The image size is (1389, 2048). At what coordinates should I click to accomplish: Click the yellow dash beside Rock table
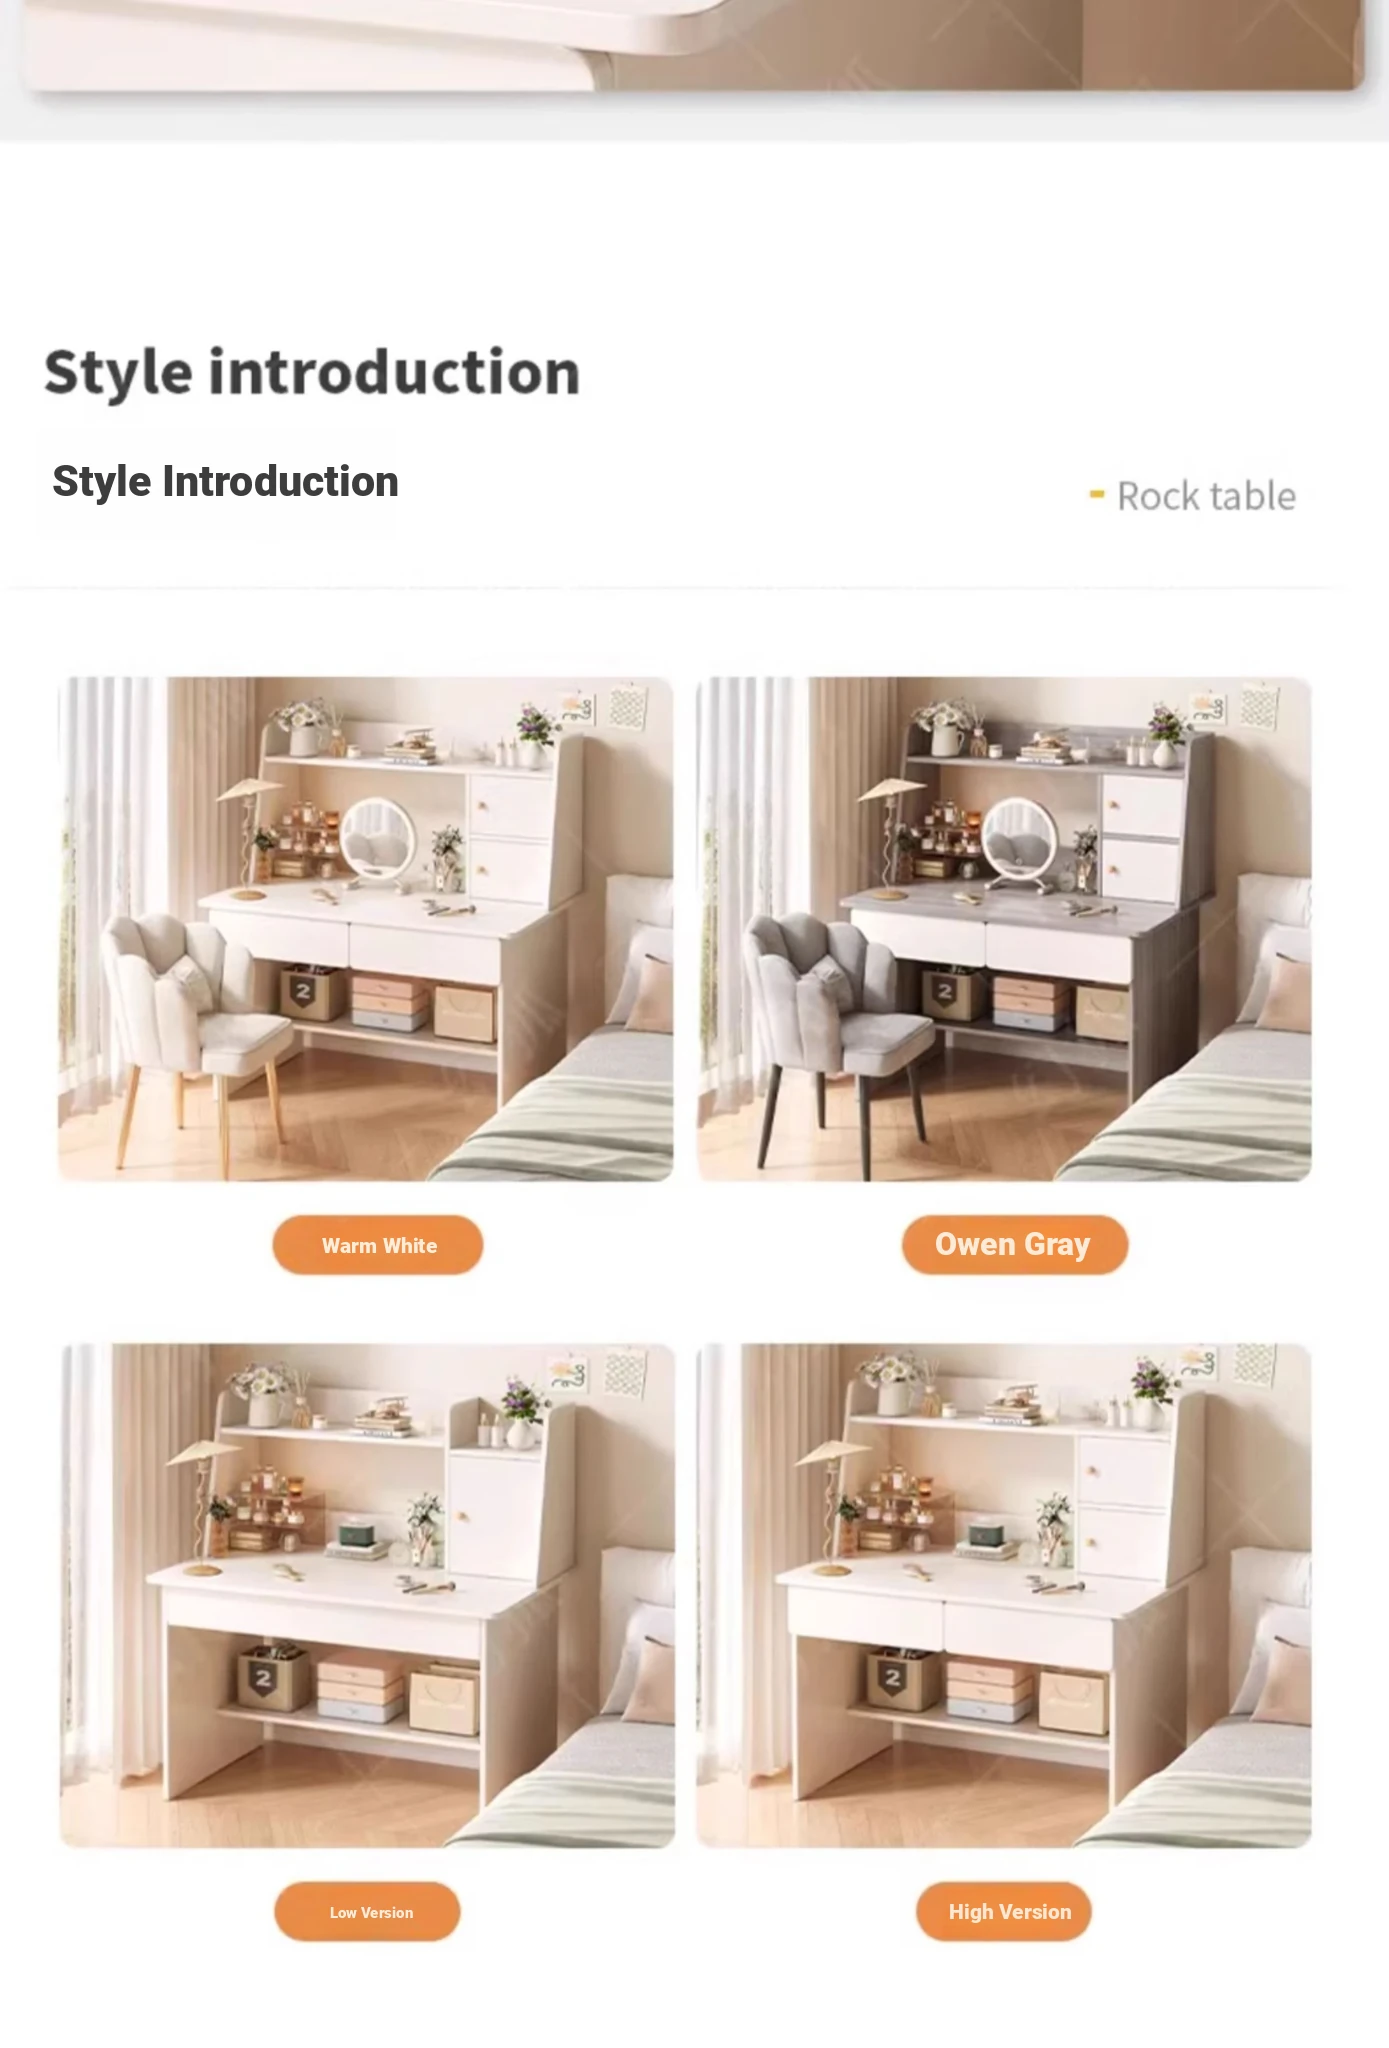coord(1097,494)
